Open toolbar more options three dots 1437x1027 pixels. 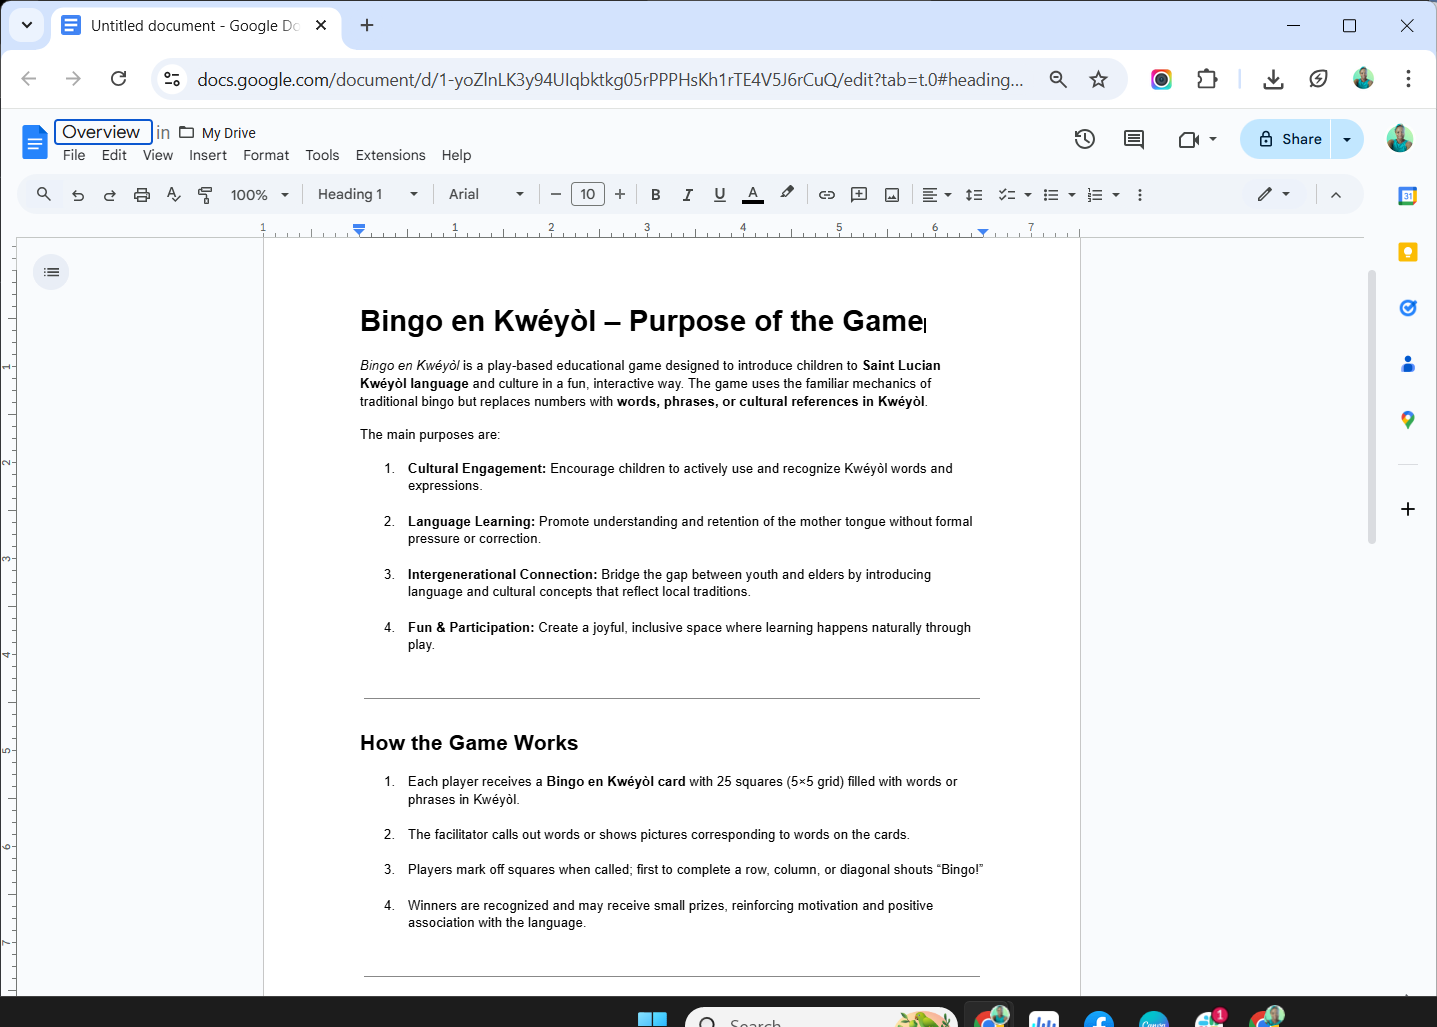(1140, 195)
